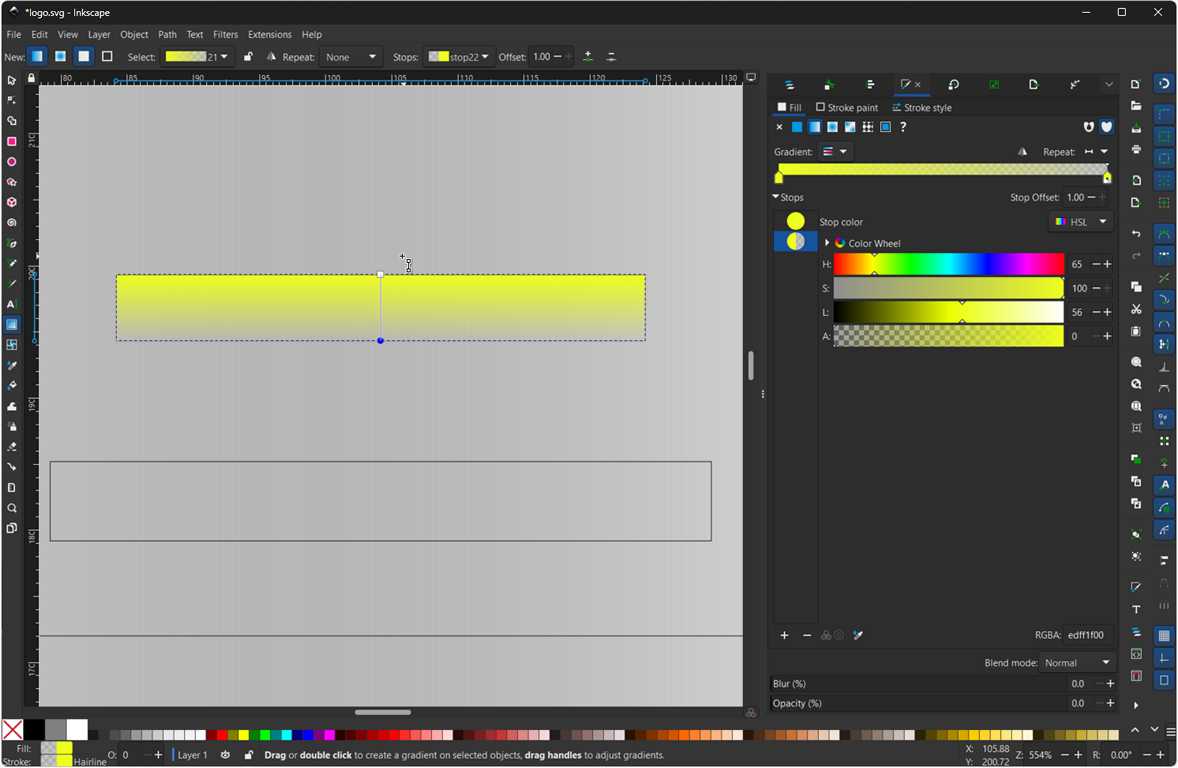Open the Filters menu

pos(225,35)
